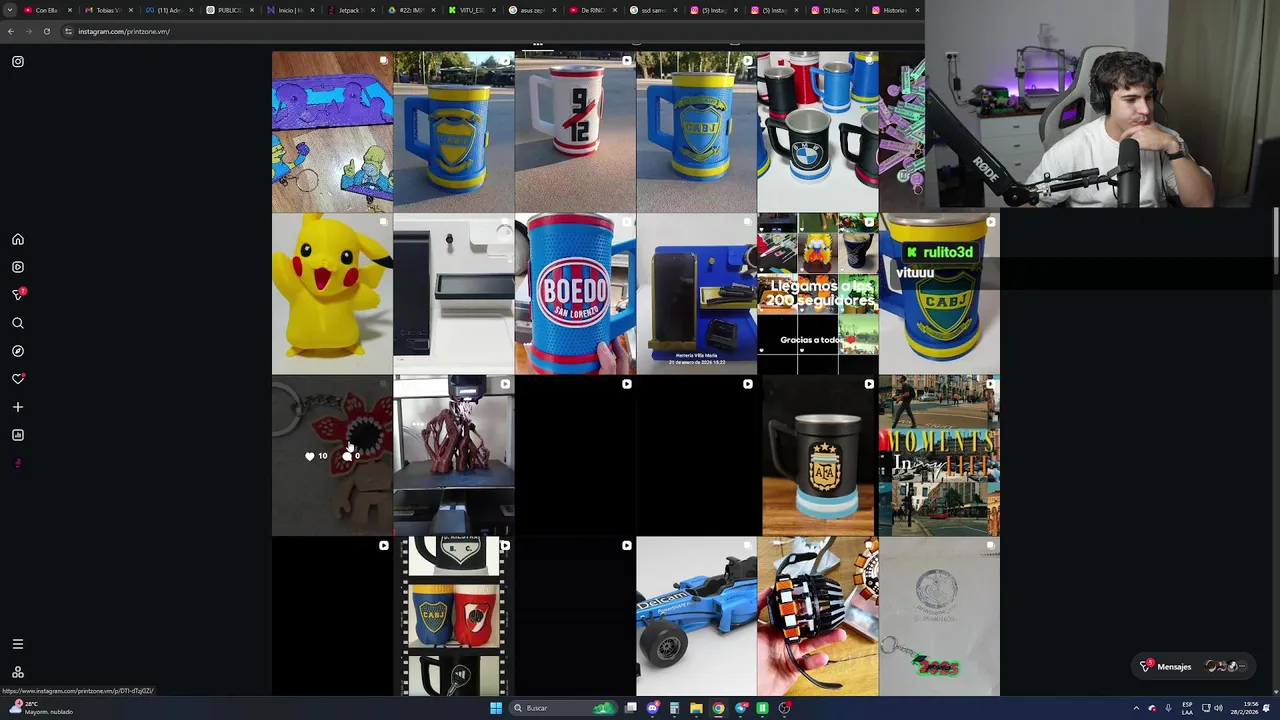Open the tab search dropdown in Chrome
The width and height of the screenshot is (1280, 720).
(x=10, y=10)
